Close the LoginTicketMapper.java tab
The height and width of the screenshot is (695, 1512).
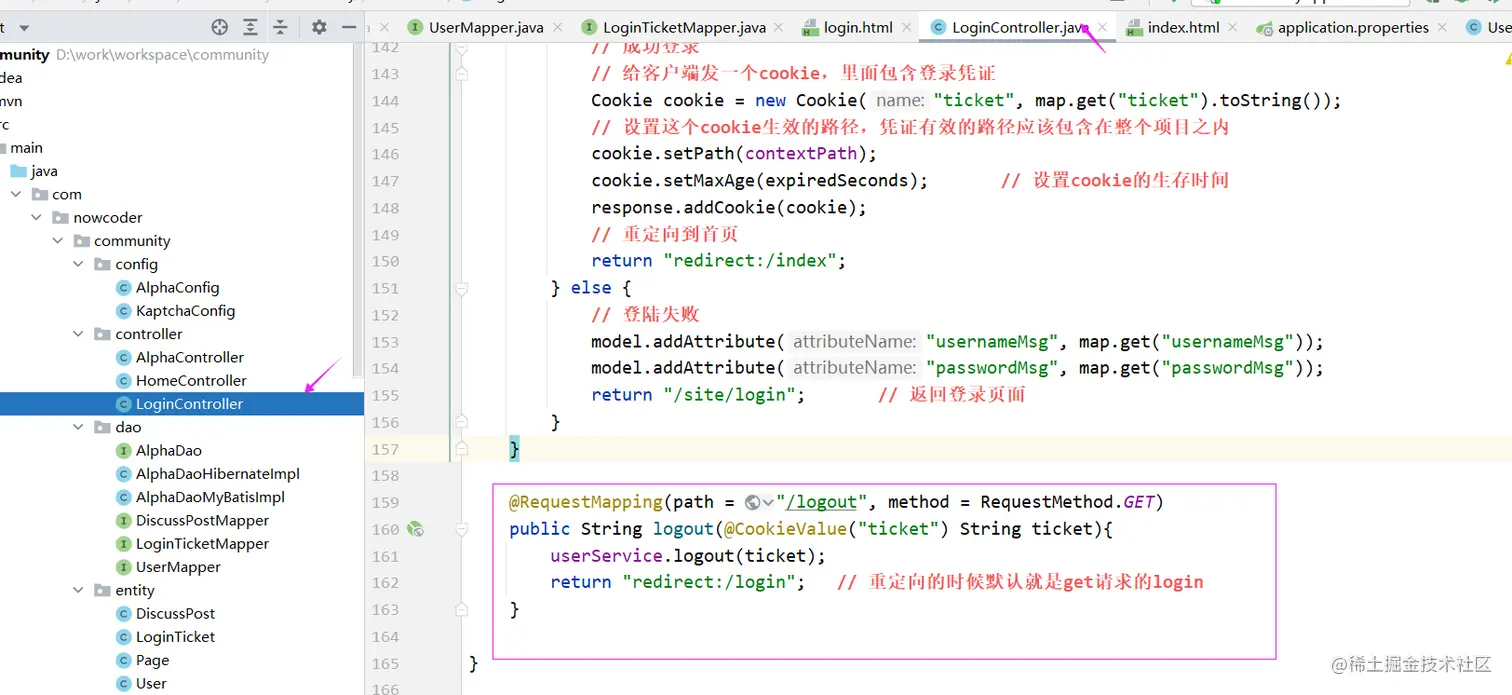[x=779, y=28]
